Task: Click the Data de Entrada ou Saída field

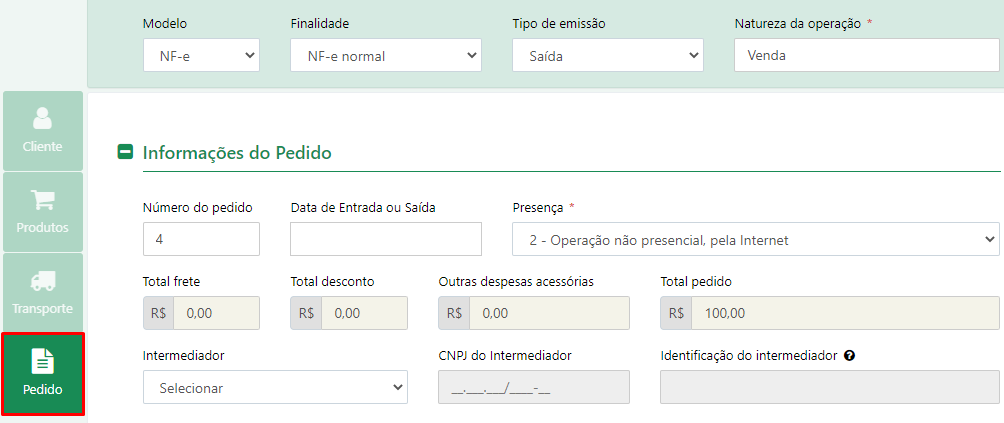Action: (x=385, y=239)
